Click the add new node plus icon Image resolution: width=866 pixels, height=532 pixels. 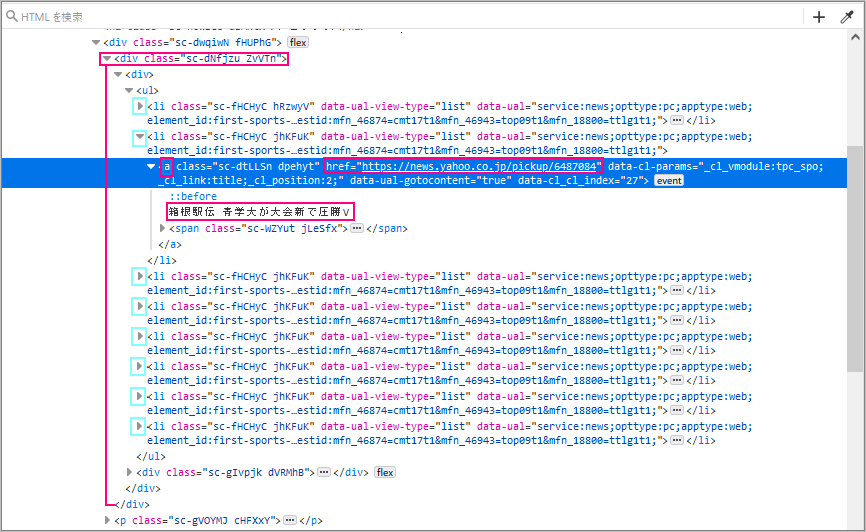819,17
